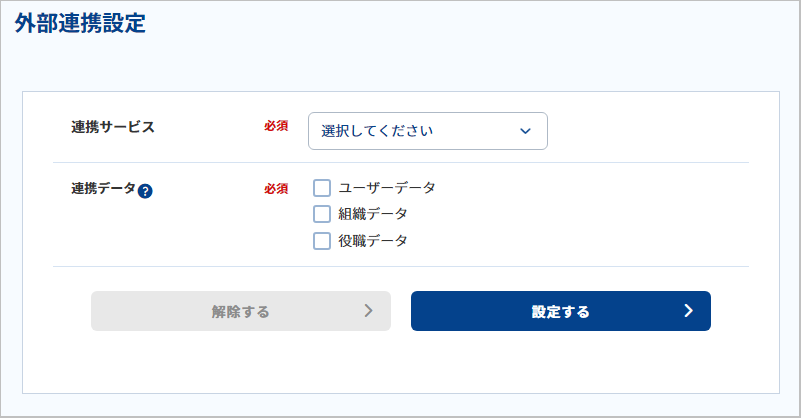The width and height of the screenshot is (801, 418).
Task: Check the ユーザーデータ checkbox
Action: (322, 188)
